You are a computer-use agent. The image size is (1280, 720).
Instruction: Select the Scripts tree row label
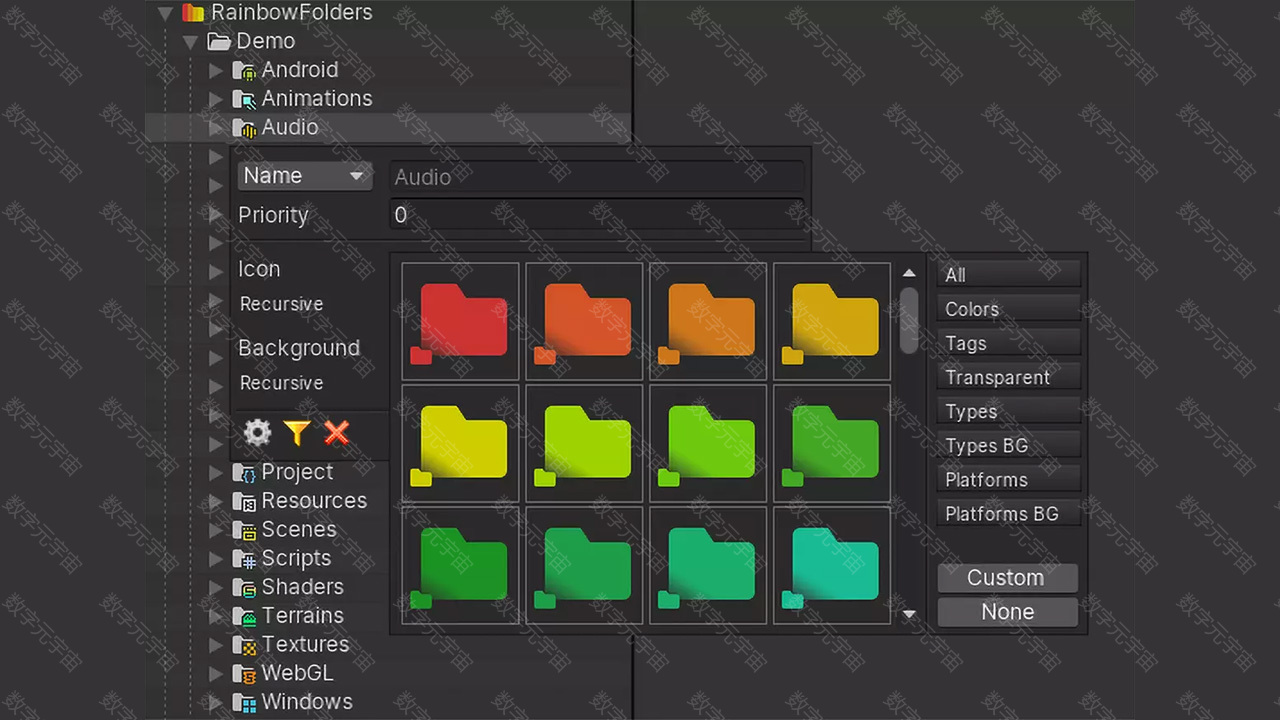point(296,559)
